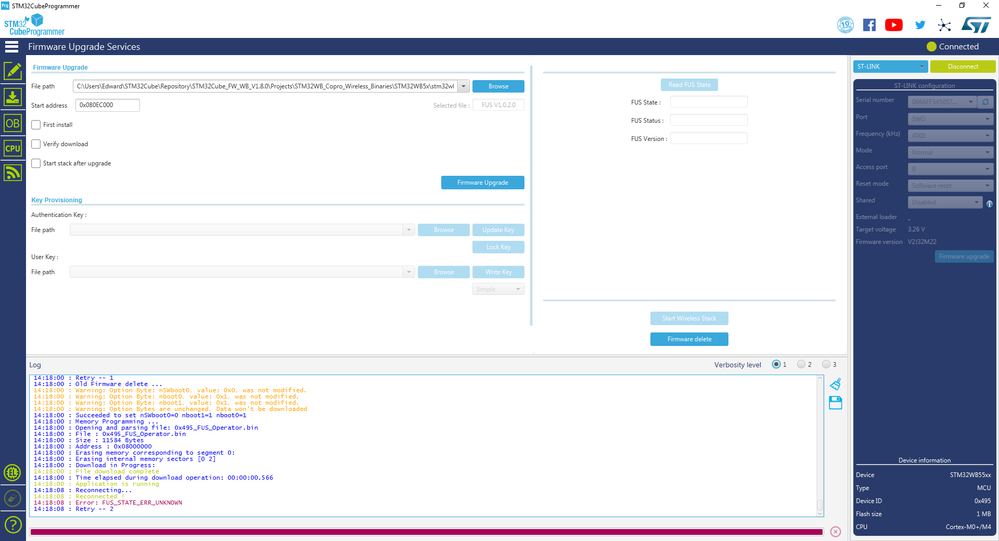Click FUS Version output field
Screen dimensions: 999x541
pos(708,138)
